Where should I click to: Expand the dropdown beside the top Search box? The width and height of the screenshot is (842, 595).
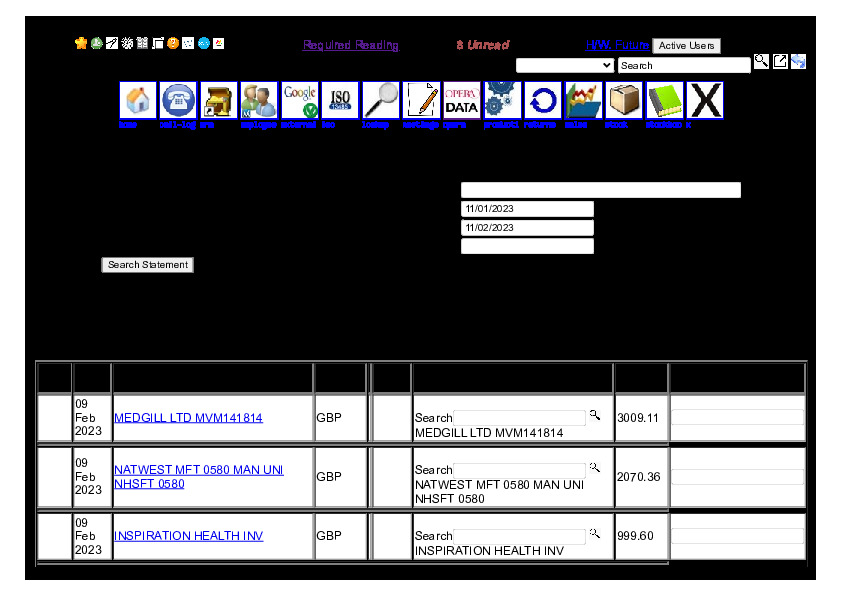[565, 65]
